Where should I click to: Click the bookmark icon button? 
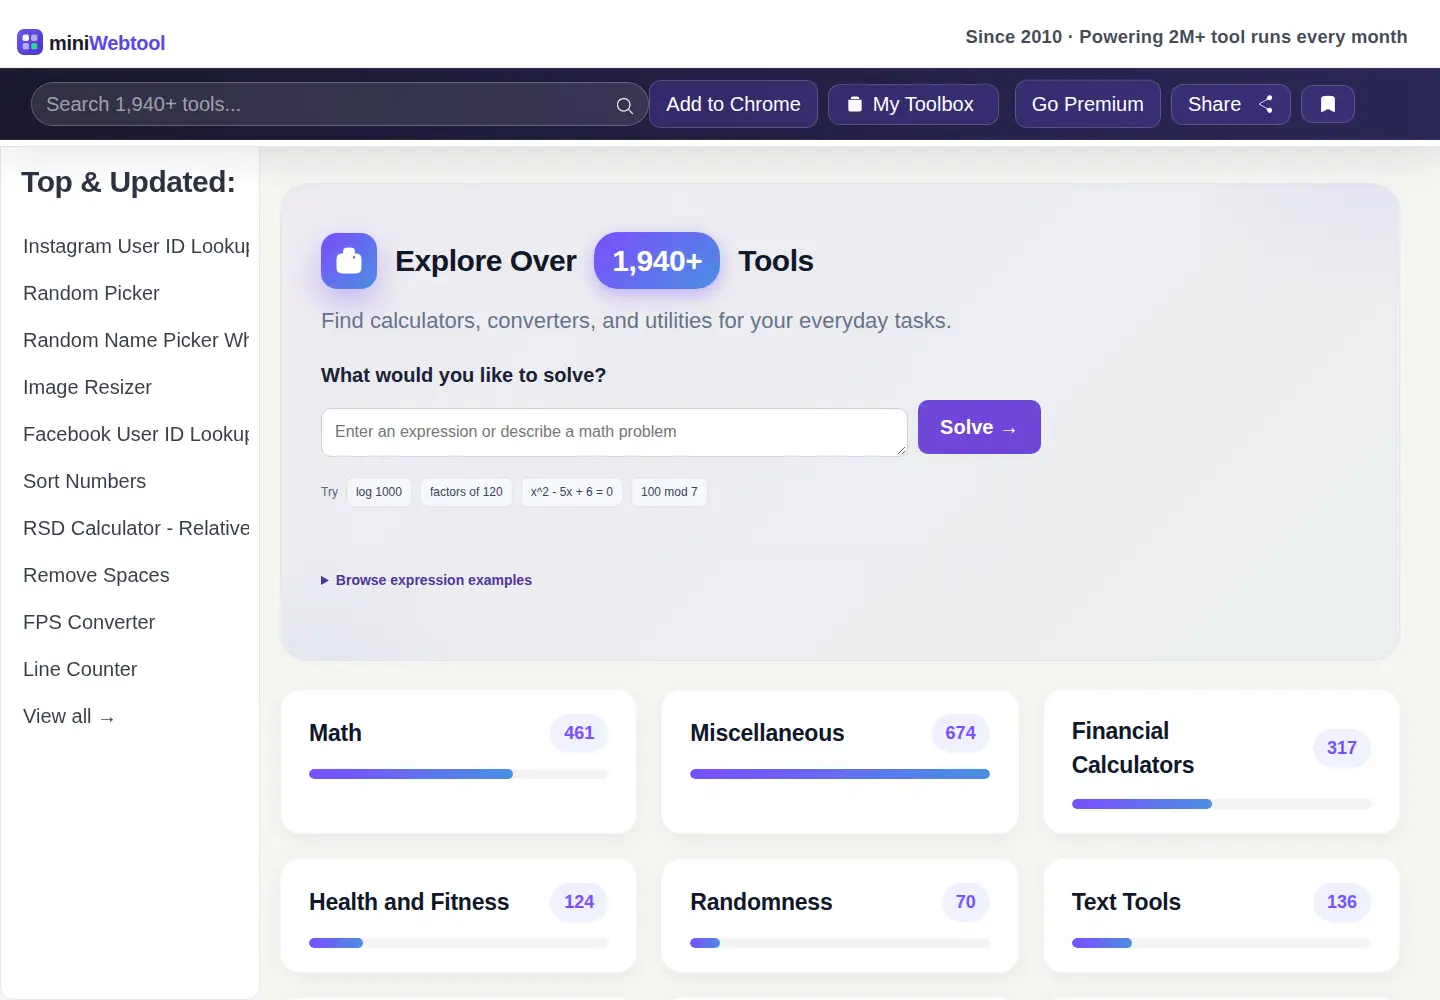pos(1328,104)
